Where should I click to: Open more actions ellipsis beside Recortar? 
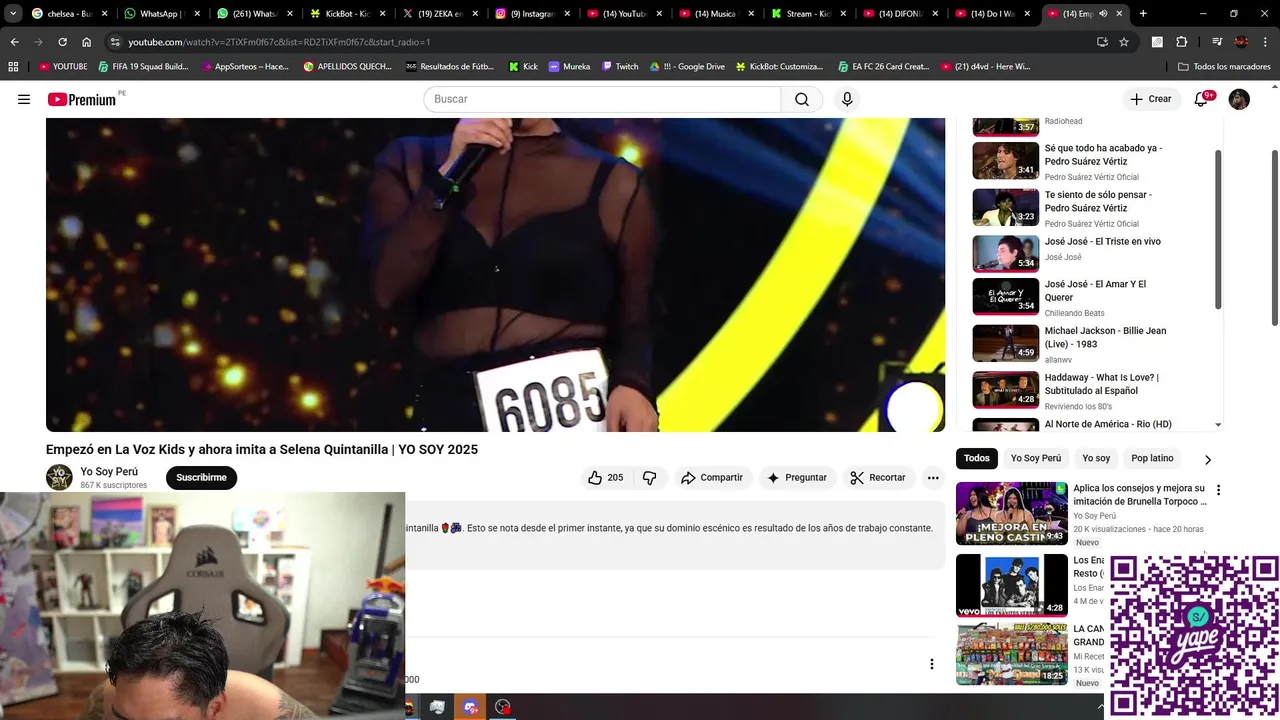tap(933, 478)
